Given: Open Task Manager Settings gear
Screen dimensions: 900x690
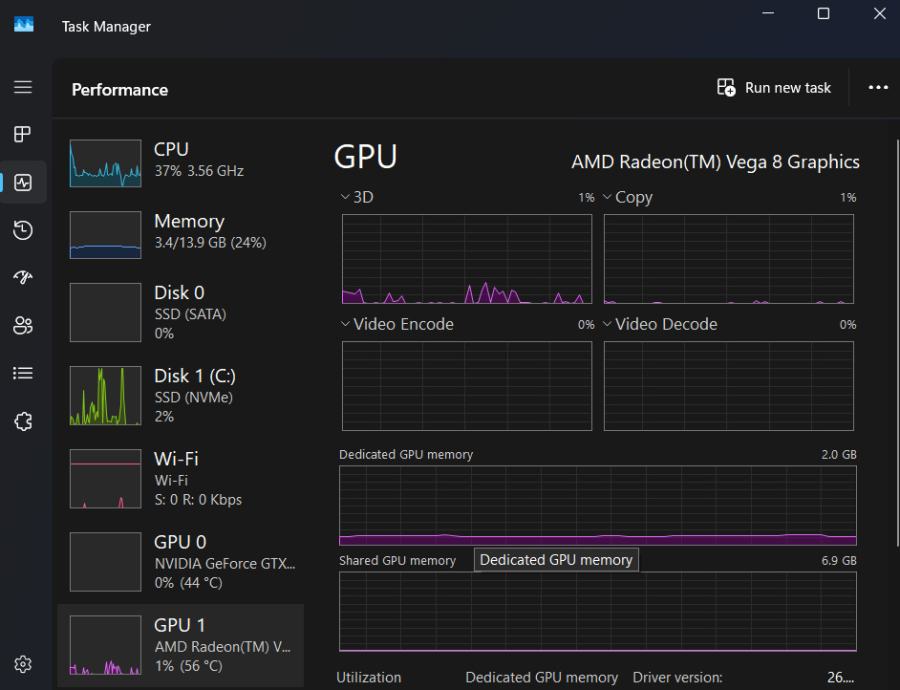Looking at the screenshot, I should pos(23,664).
